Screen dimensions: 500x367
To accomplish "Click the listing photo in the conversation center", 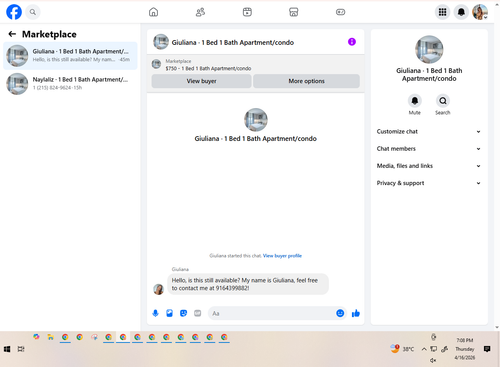I will tap(256, 120).
